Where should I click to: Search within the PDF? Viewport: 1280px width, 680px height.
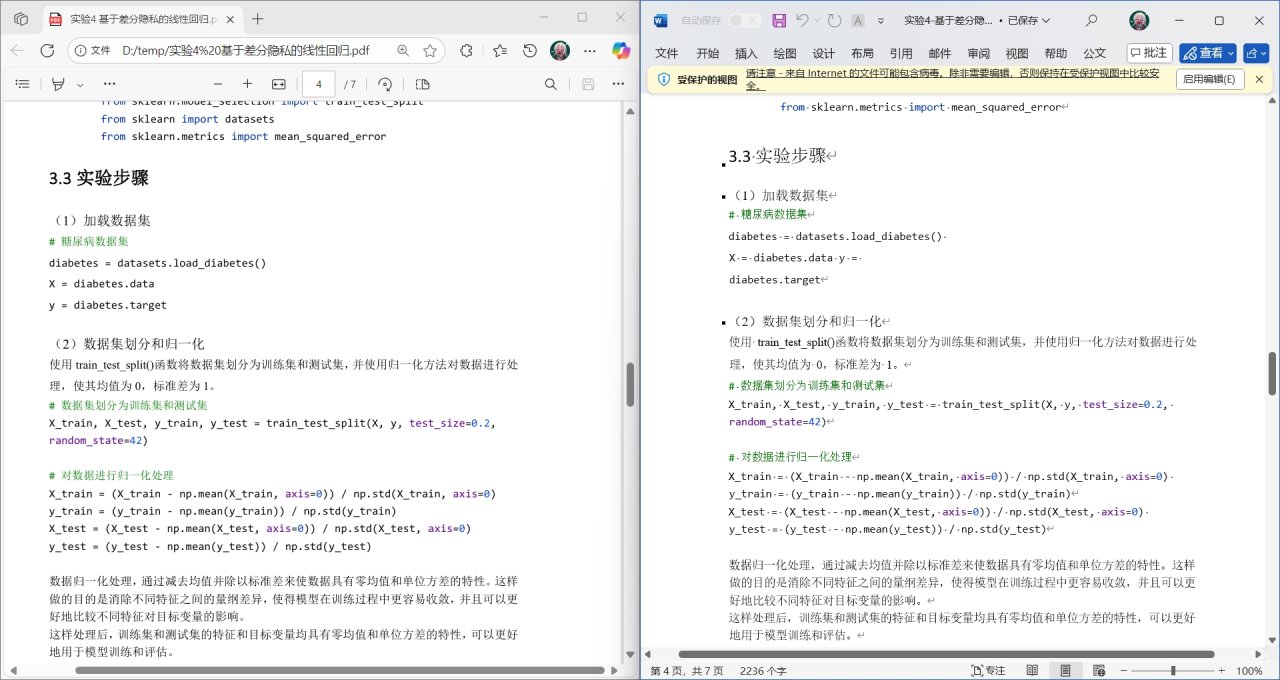tap(551, 85)
